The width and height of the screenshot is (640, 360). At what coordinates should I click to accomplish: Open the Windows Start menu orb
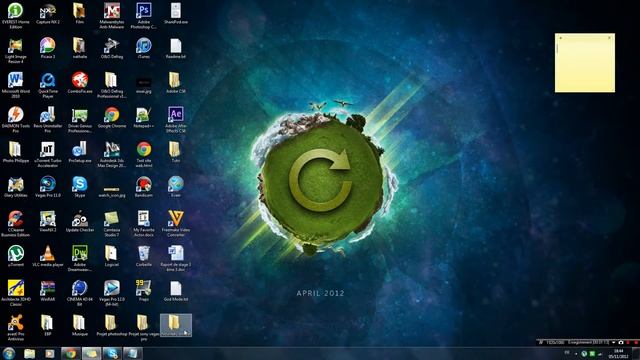click(x=9, y=353)
